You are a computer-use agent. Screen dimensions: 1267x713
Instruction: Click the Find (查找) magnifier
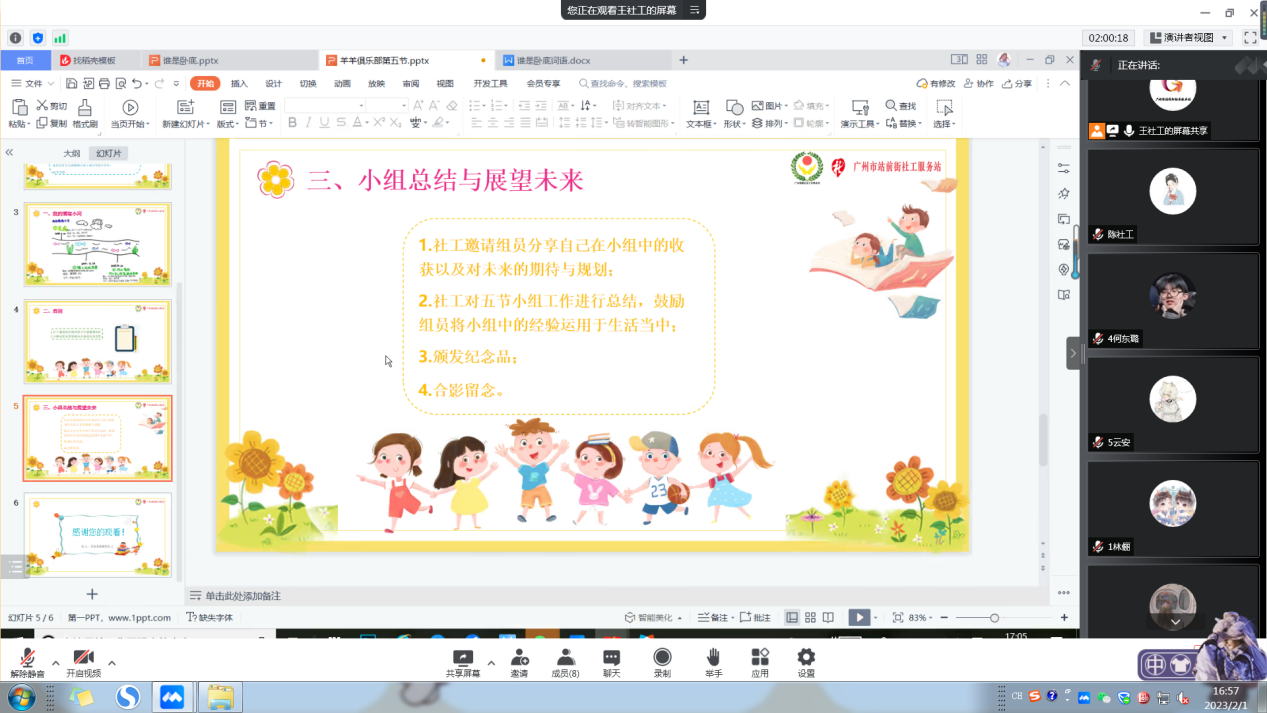tap(900, 106)
